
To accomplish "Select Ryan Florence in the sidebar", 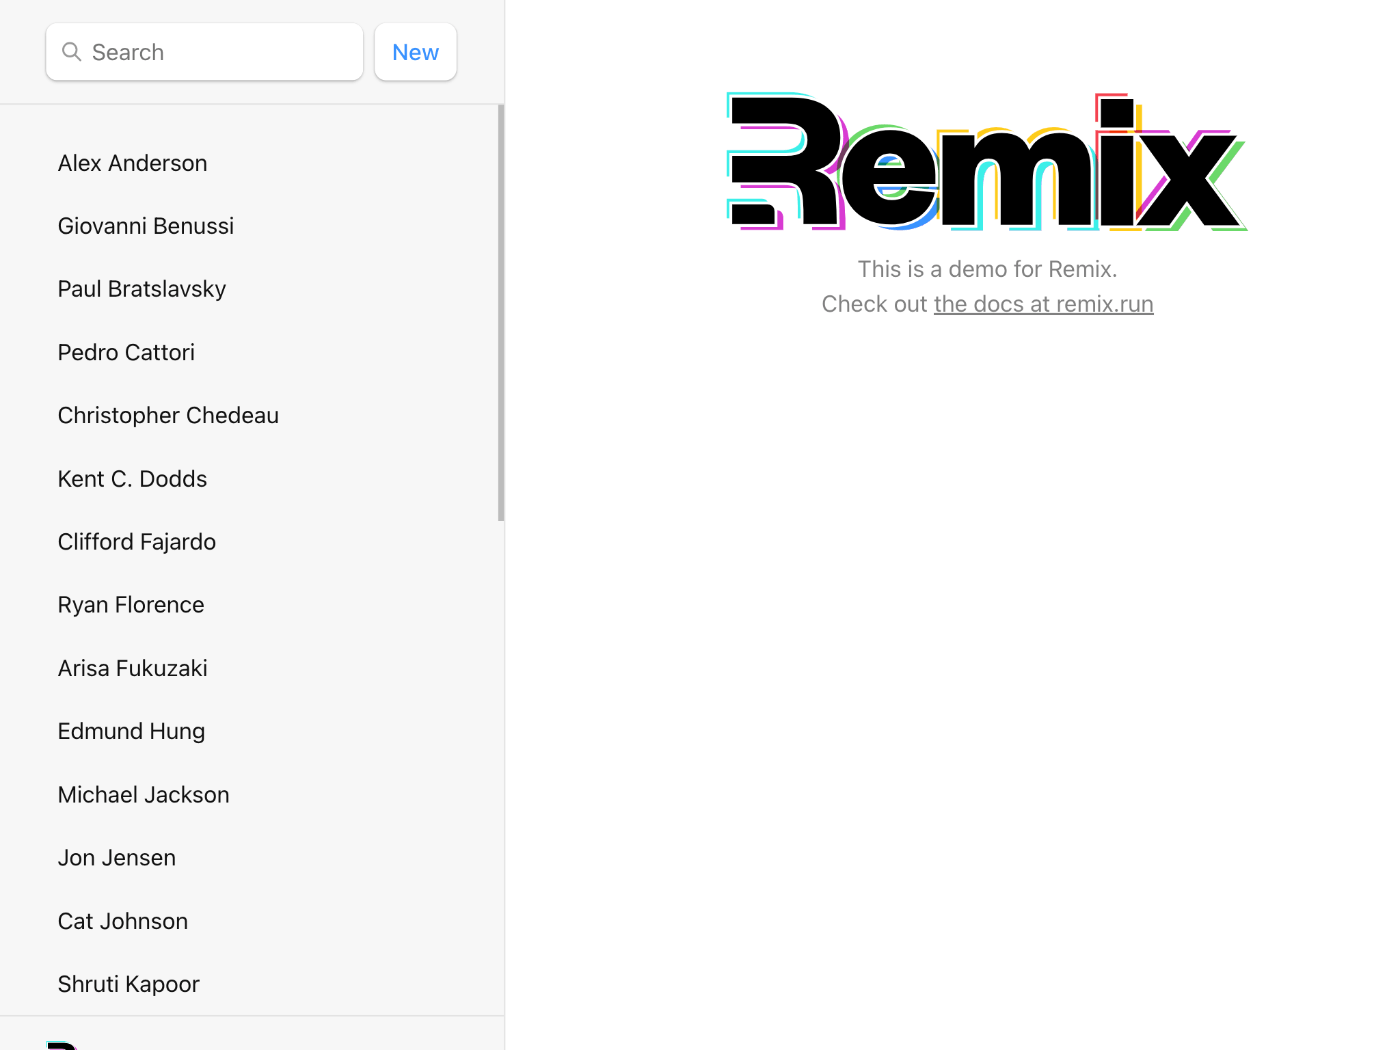I will [252, 605].
